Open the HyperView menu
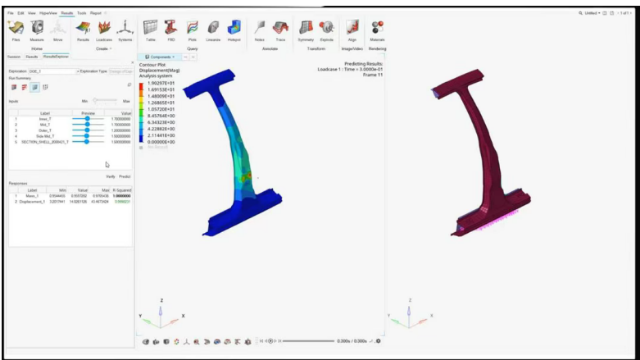The height and width of the screenshot is (360, 640). pos(48,13)
